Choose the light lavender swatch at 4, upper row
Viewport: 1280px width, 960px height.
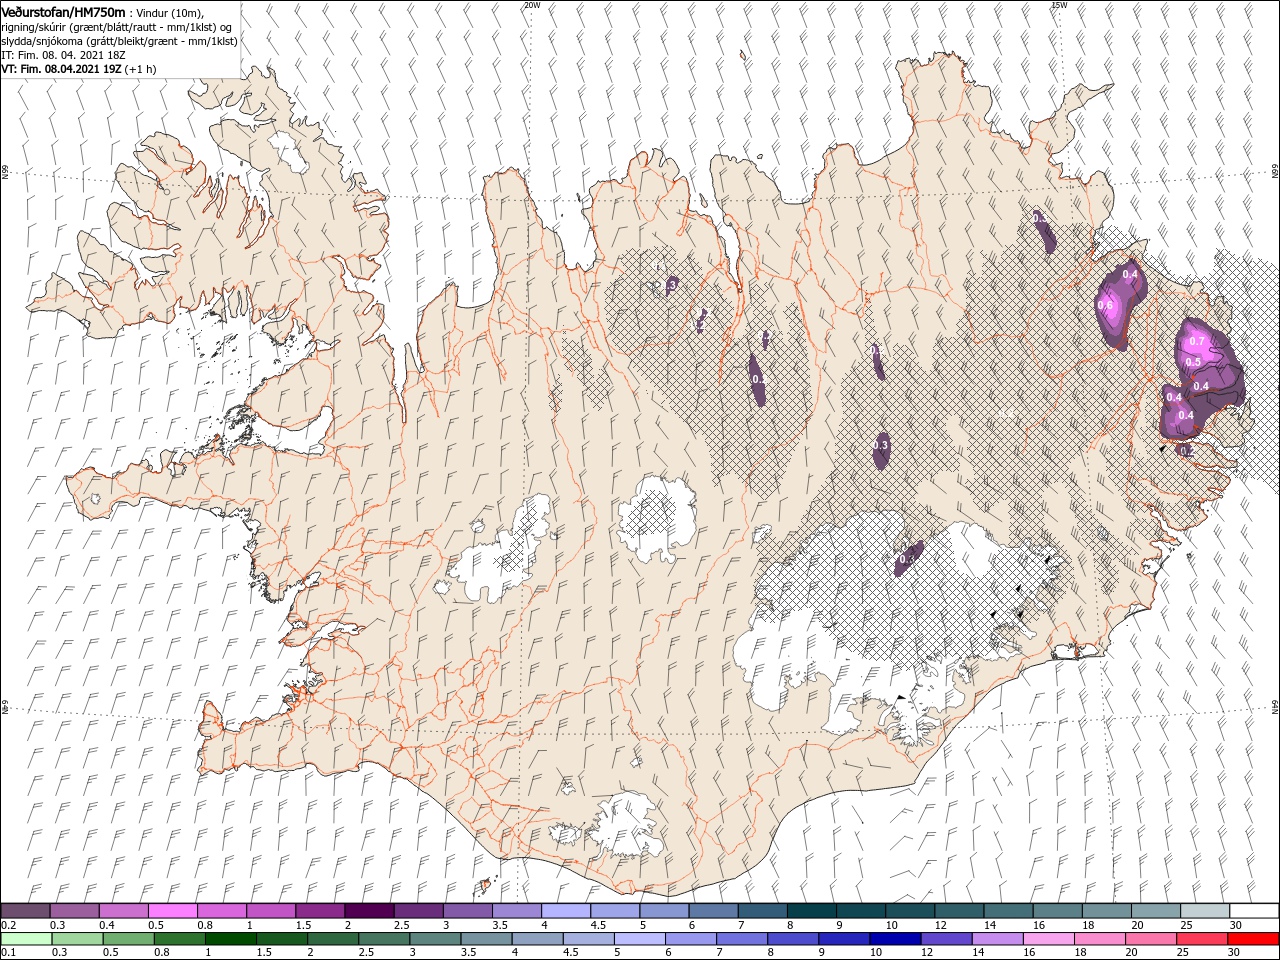566,911
